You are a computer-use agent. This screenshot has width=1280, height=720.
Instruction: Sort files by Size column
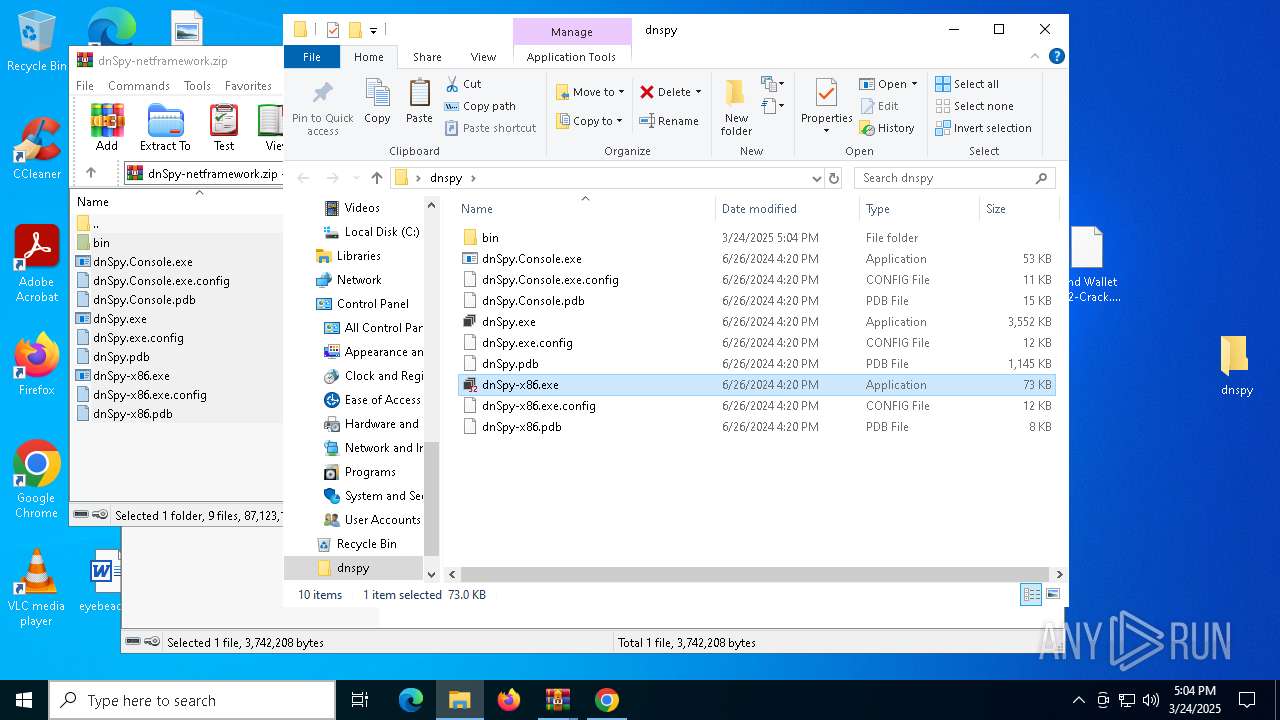click(1018, 209)
